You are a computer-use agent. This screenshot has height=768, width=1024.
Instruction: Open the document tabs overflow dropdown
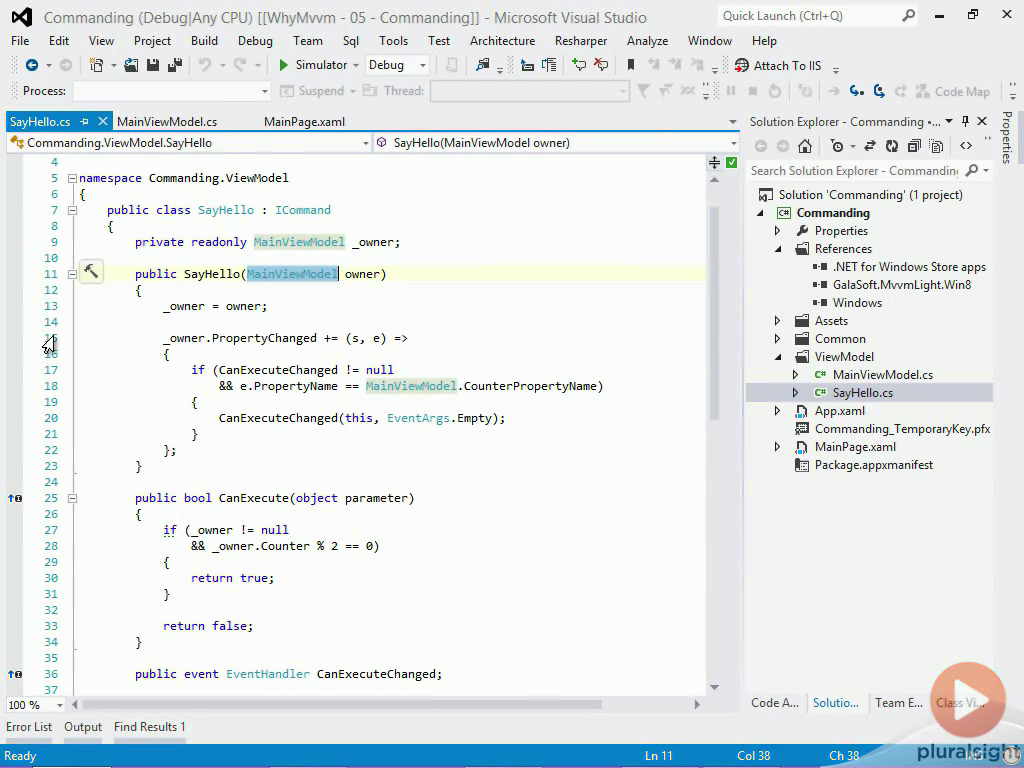pyautogui.click(x=732, y=122)
